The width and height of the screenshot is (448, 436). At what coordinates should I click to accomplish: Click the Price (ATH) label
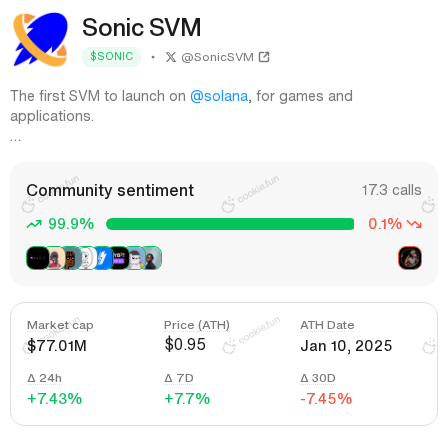tap(197, 325)
